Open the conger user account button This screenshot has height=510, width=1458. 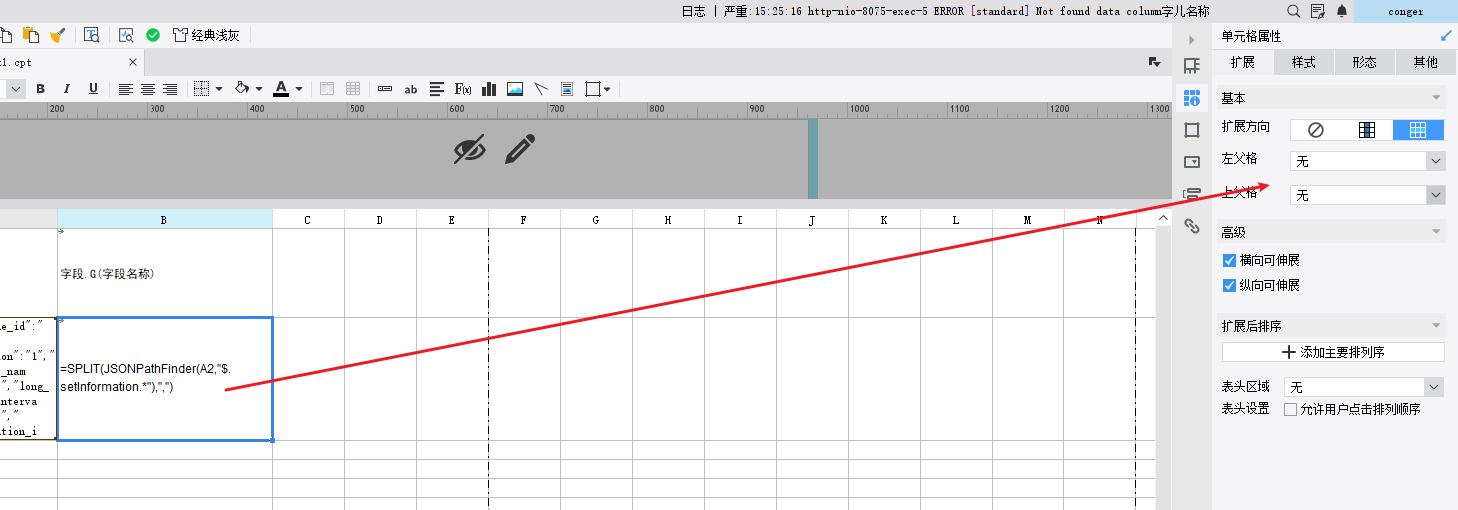(1406, 11)
